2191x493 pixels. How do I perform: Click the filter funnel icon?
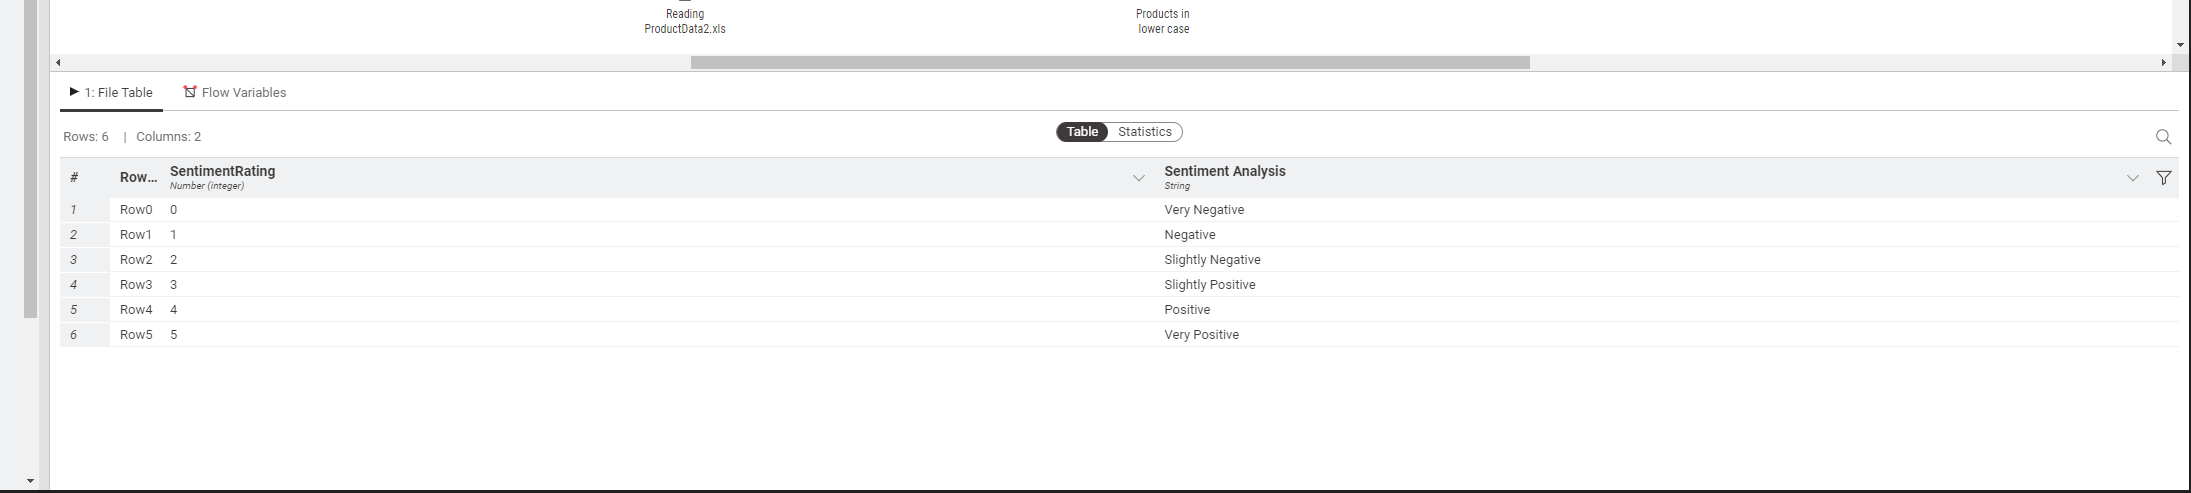point(2163,178)
